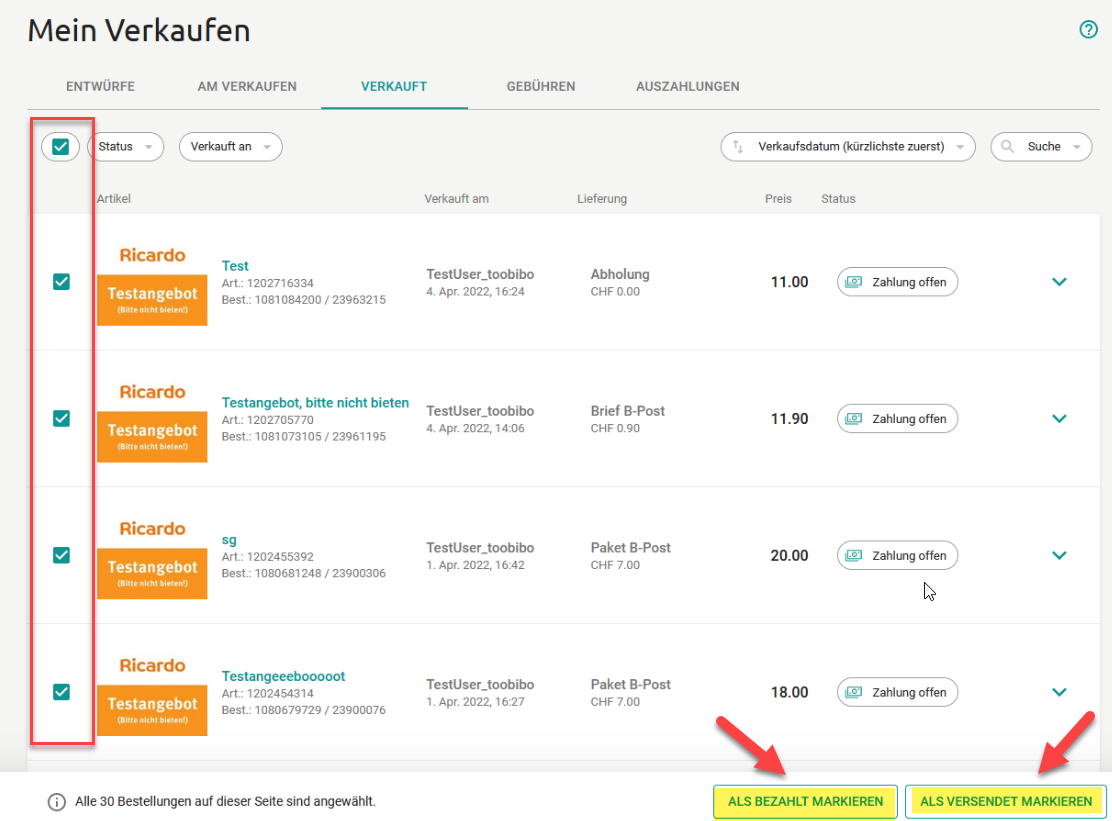1112x821 pixels.
Task: Click Zahlung offen button in the 18.00 row
Action: click(x=897, y=693)
